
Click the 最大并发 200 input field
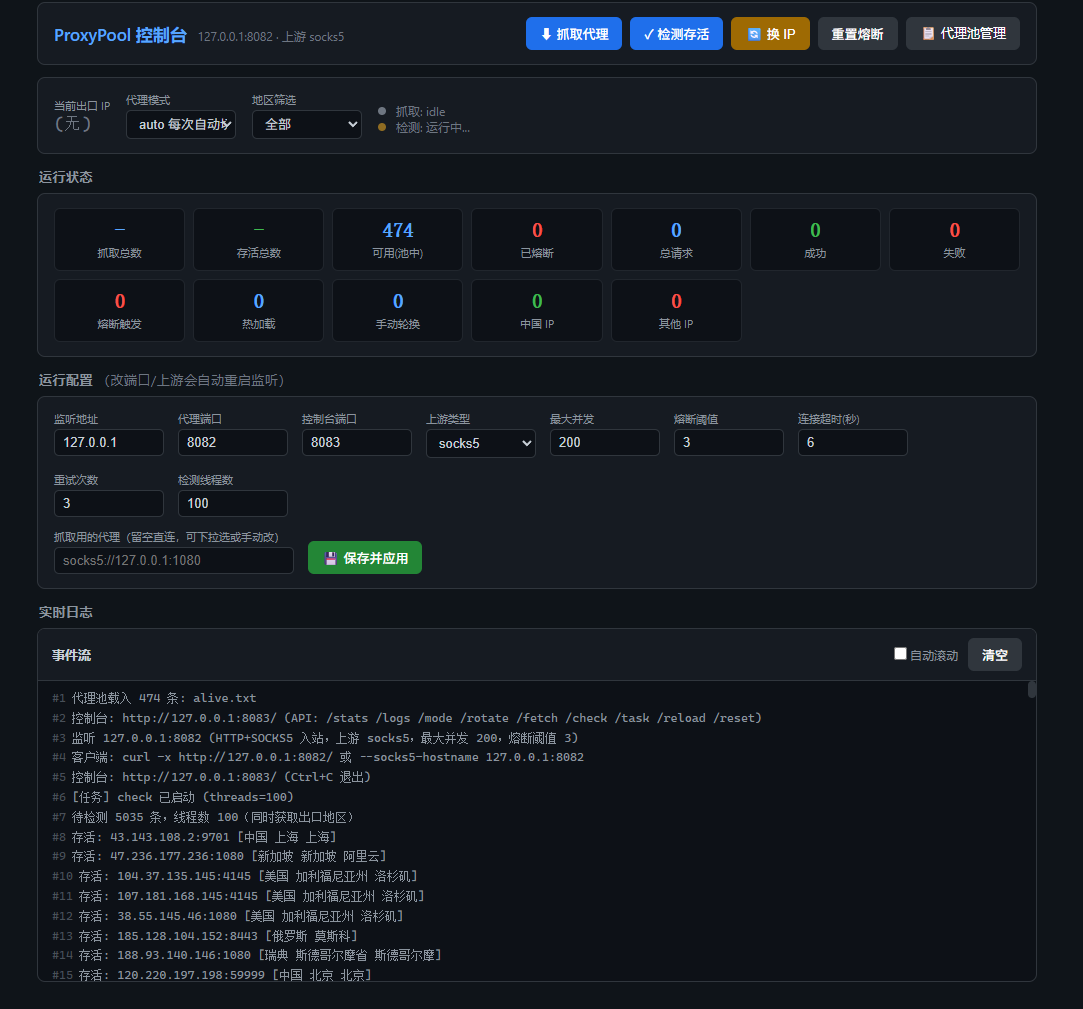tap(604, 442)
